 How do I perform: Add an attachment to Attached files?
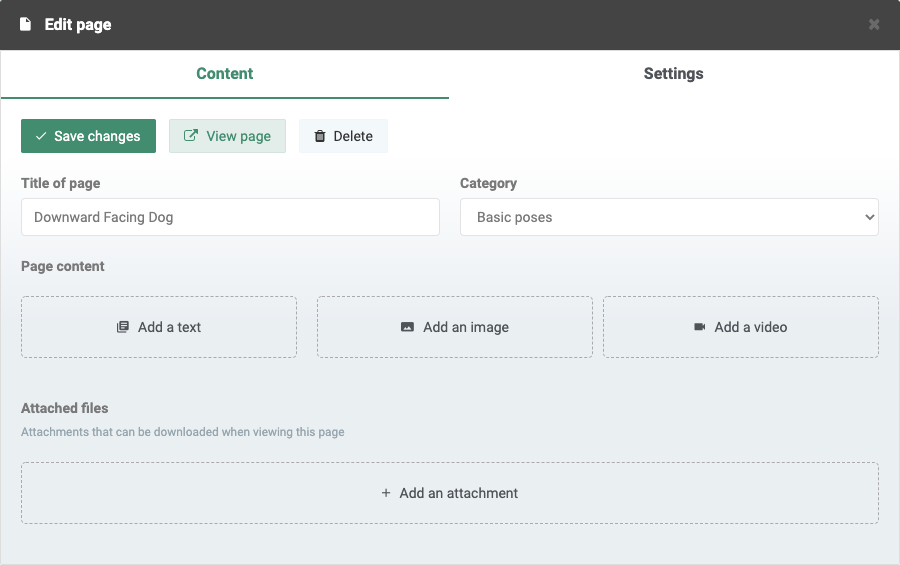point(450,493)
